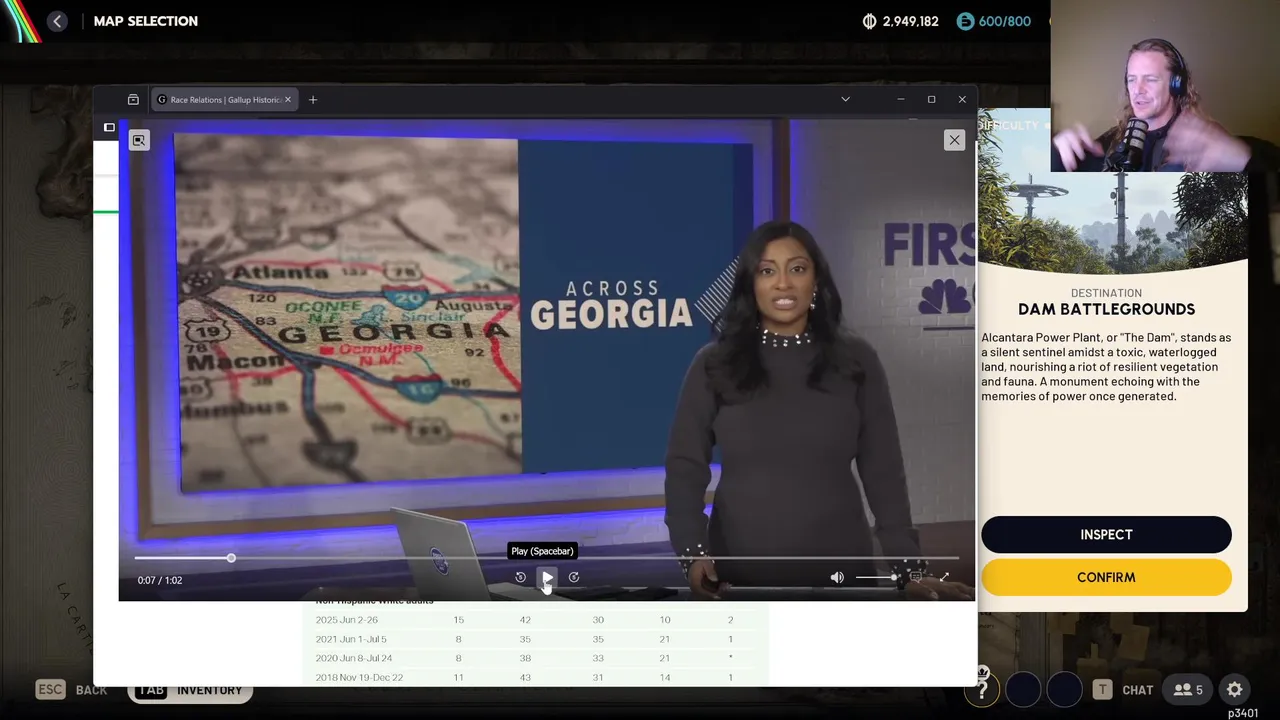Click the 600/800 blue currency counter
Image resolution: width=1280 pixels, height=720 pixels.
coord(994,21)
